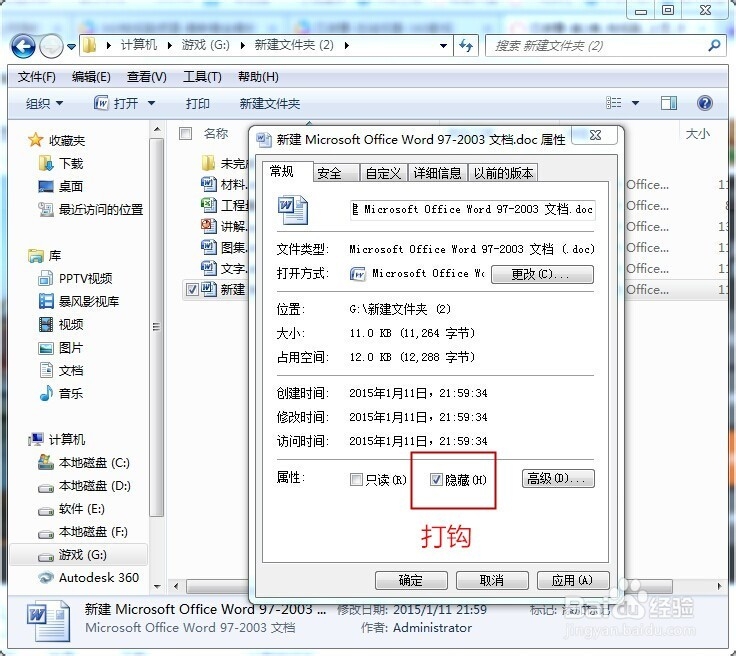The height and width of the screenshot is (656, 736).
Task: Click the search magnifier icon
Action: coord(714,46)
